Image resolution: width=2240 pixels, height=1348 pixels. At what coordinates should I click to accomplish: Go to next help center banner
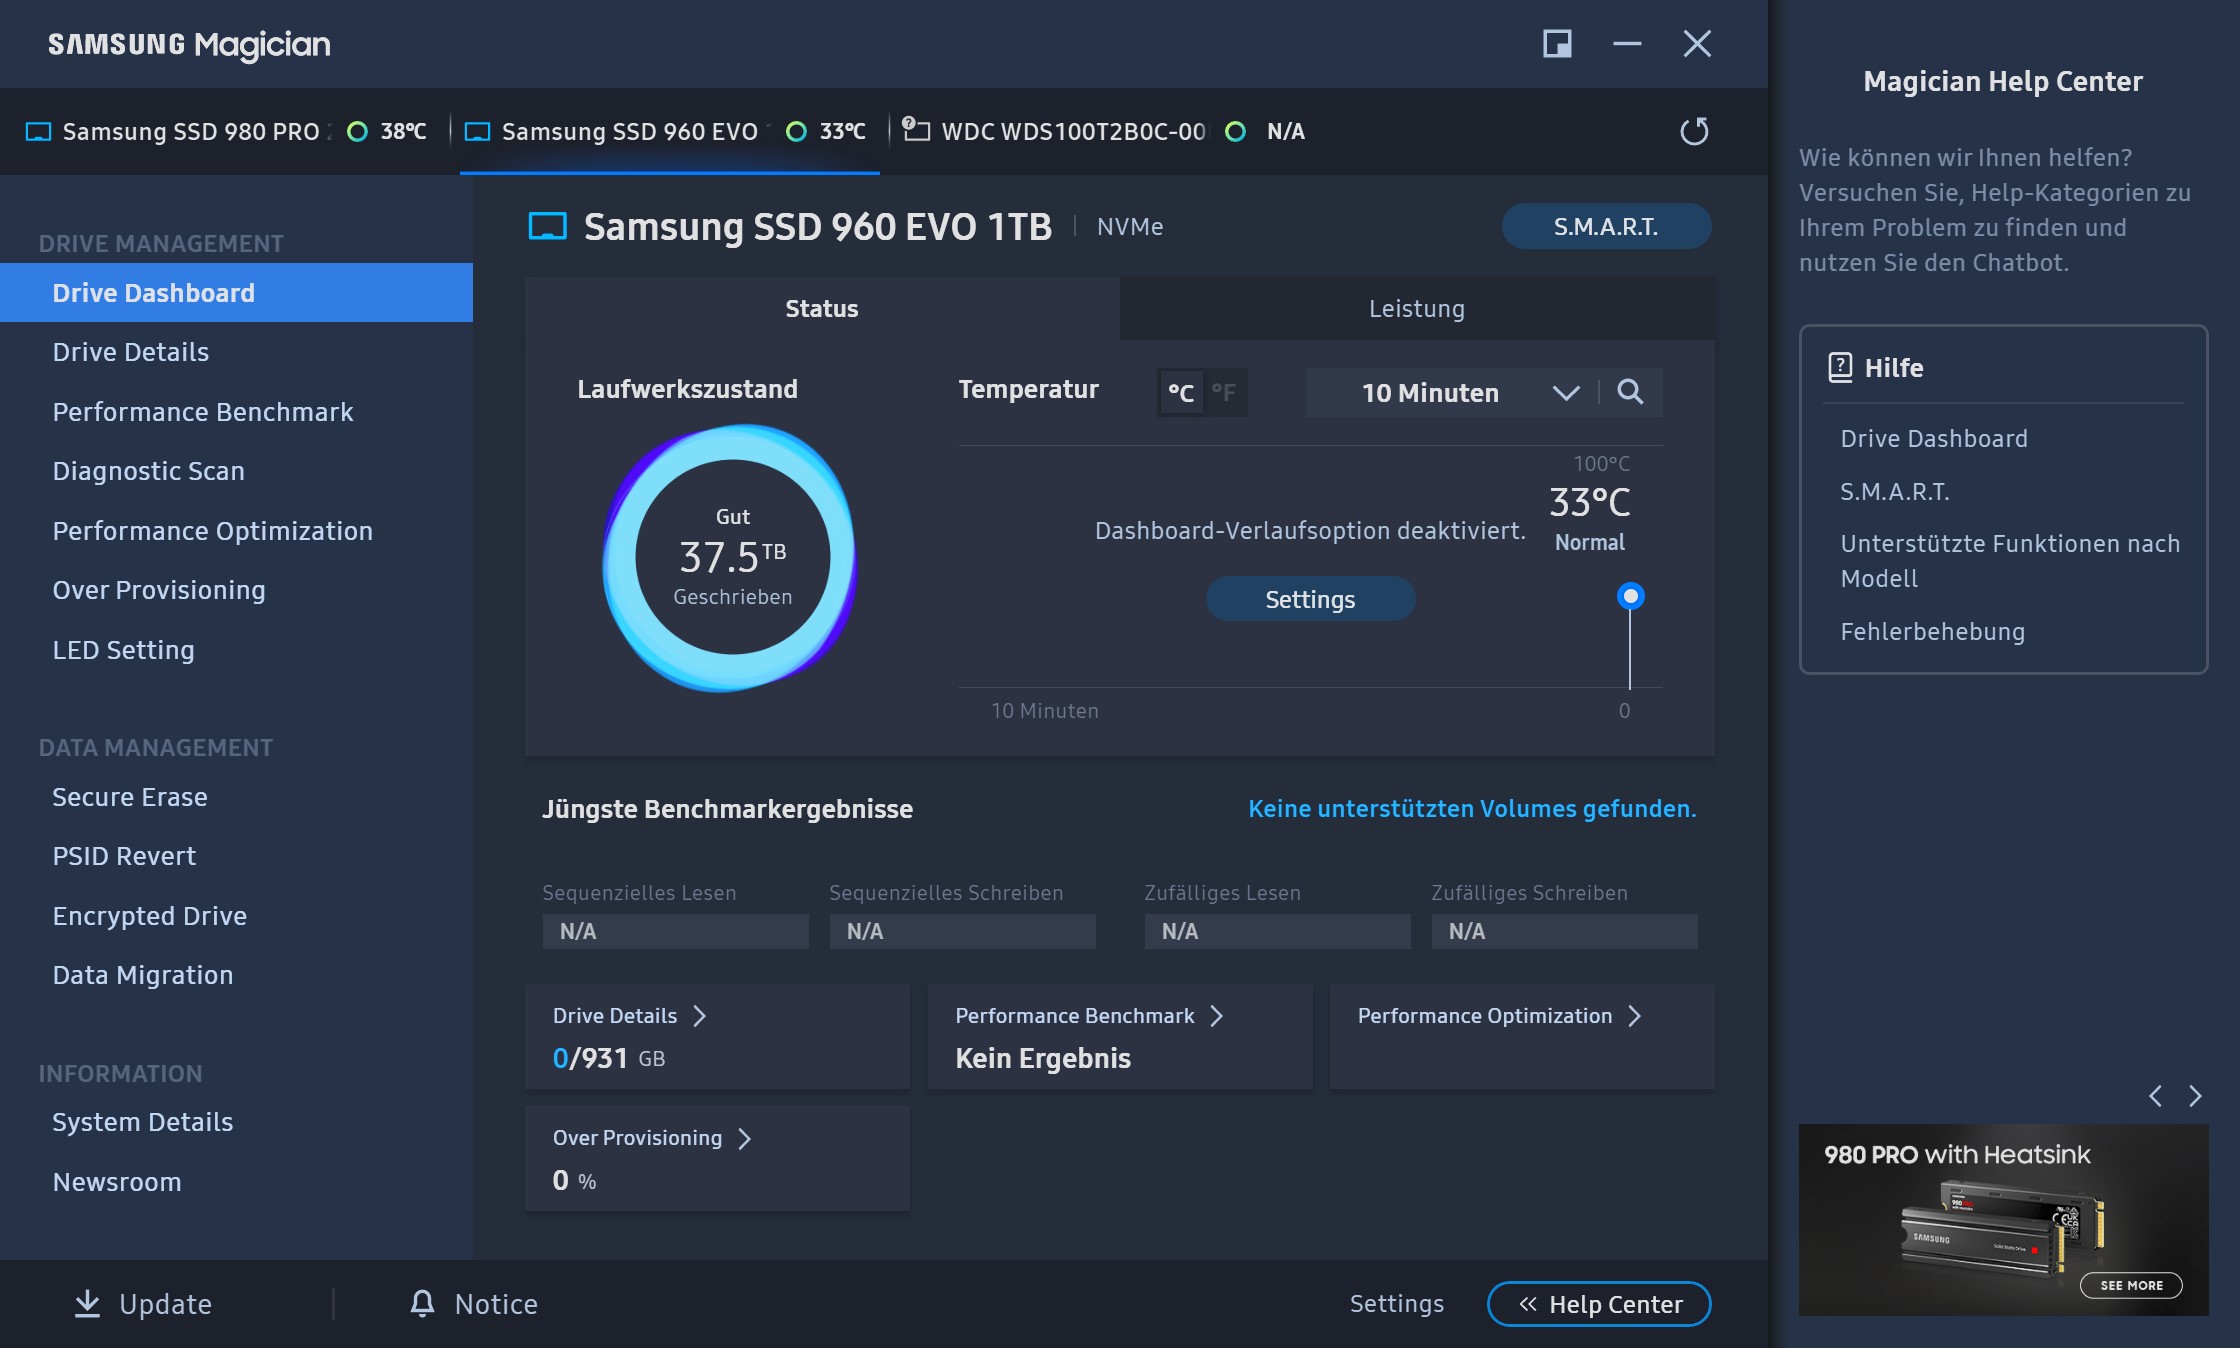pyautogui.click(x=2195, y=1096)
